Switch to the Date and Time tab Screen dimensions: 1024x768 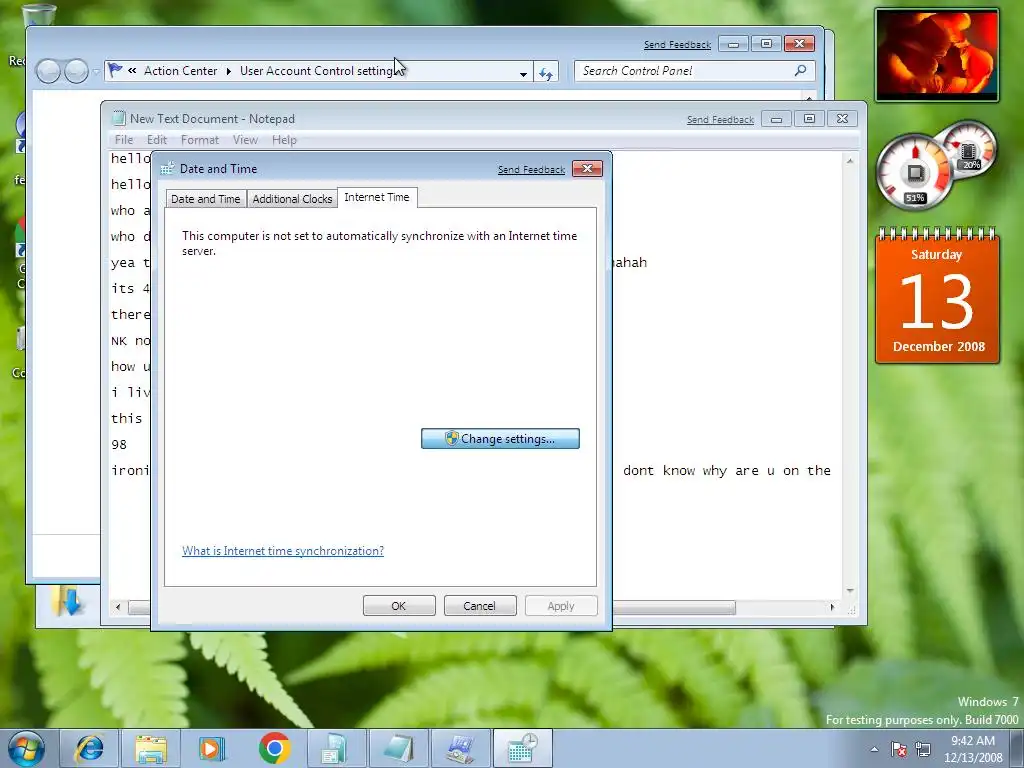point(206,199)
